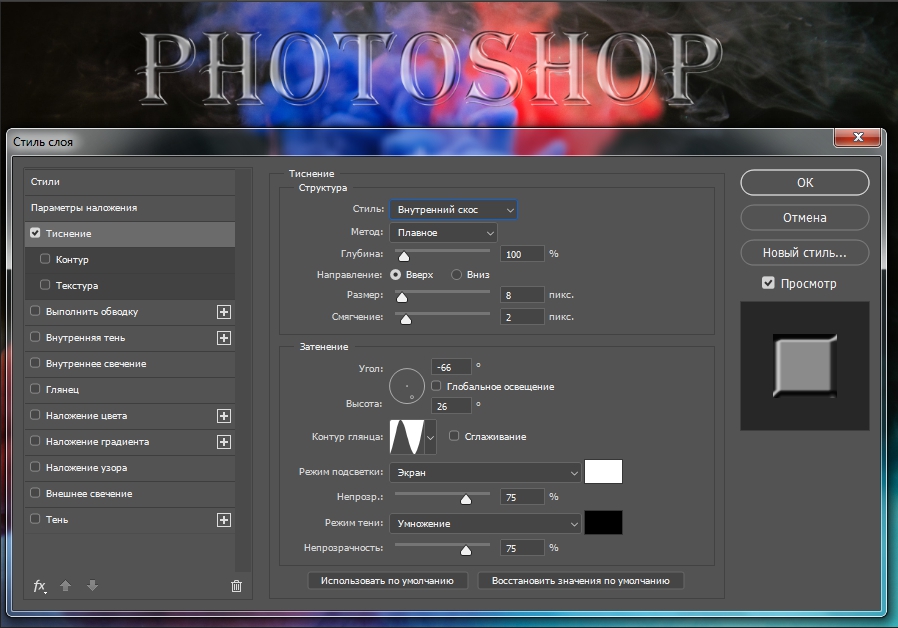Click the Размер slider handle
Viewport: 898px width, 628px height.
pos(402,297)
